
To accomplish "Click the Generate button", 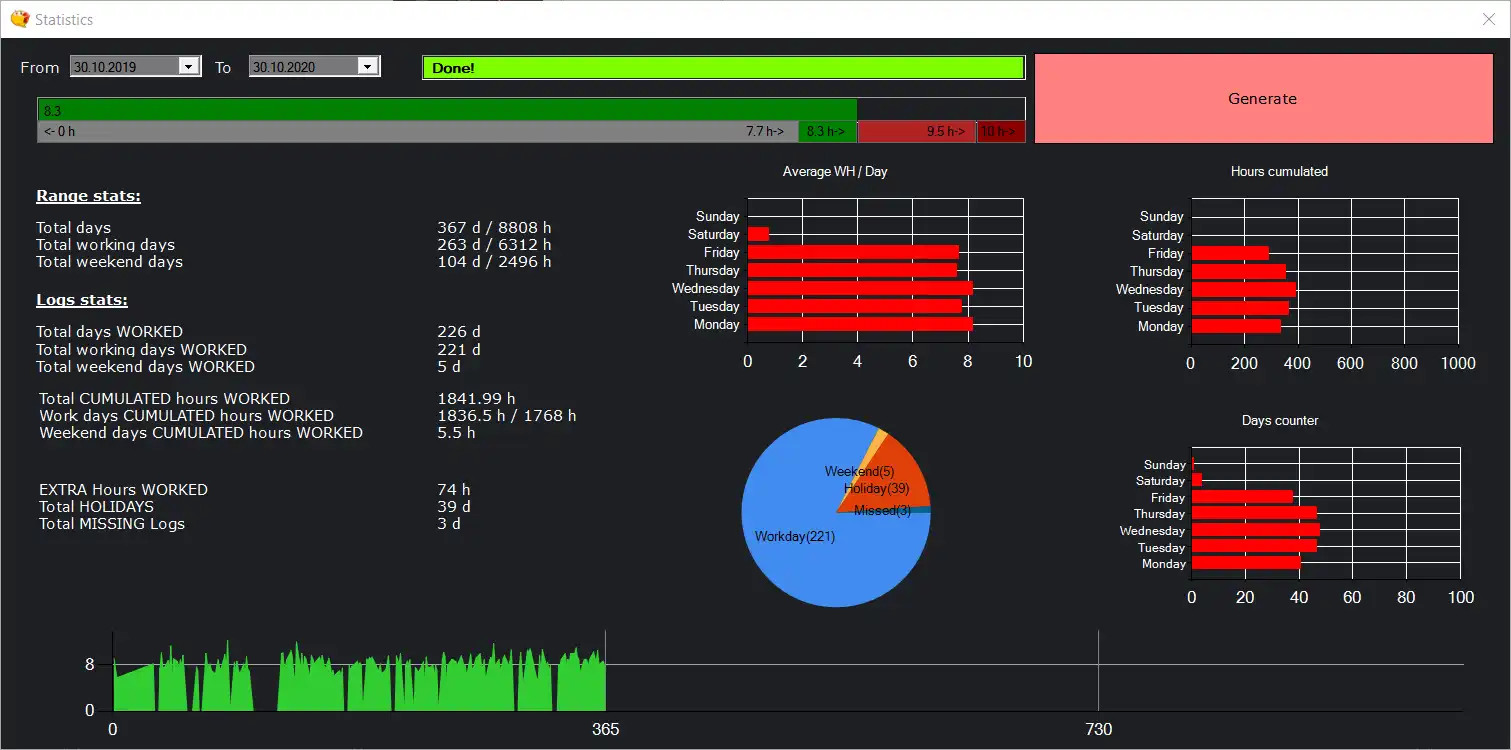I will (1262, 99).
